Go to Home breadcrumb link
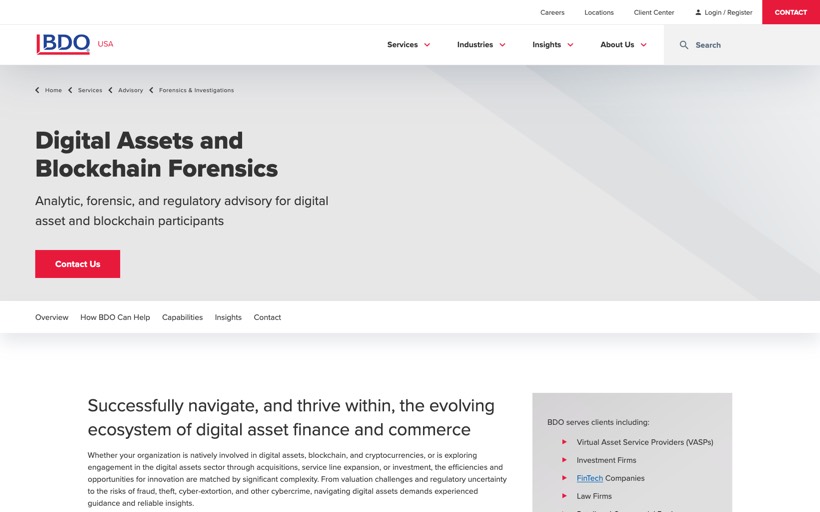Image resolution: width=820 pixels, height=512 pixels. tap(53, 90)
